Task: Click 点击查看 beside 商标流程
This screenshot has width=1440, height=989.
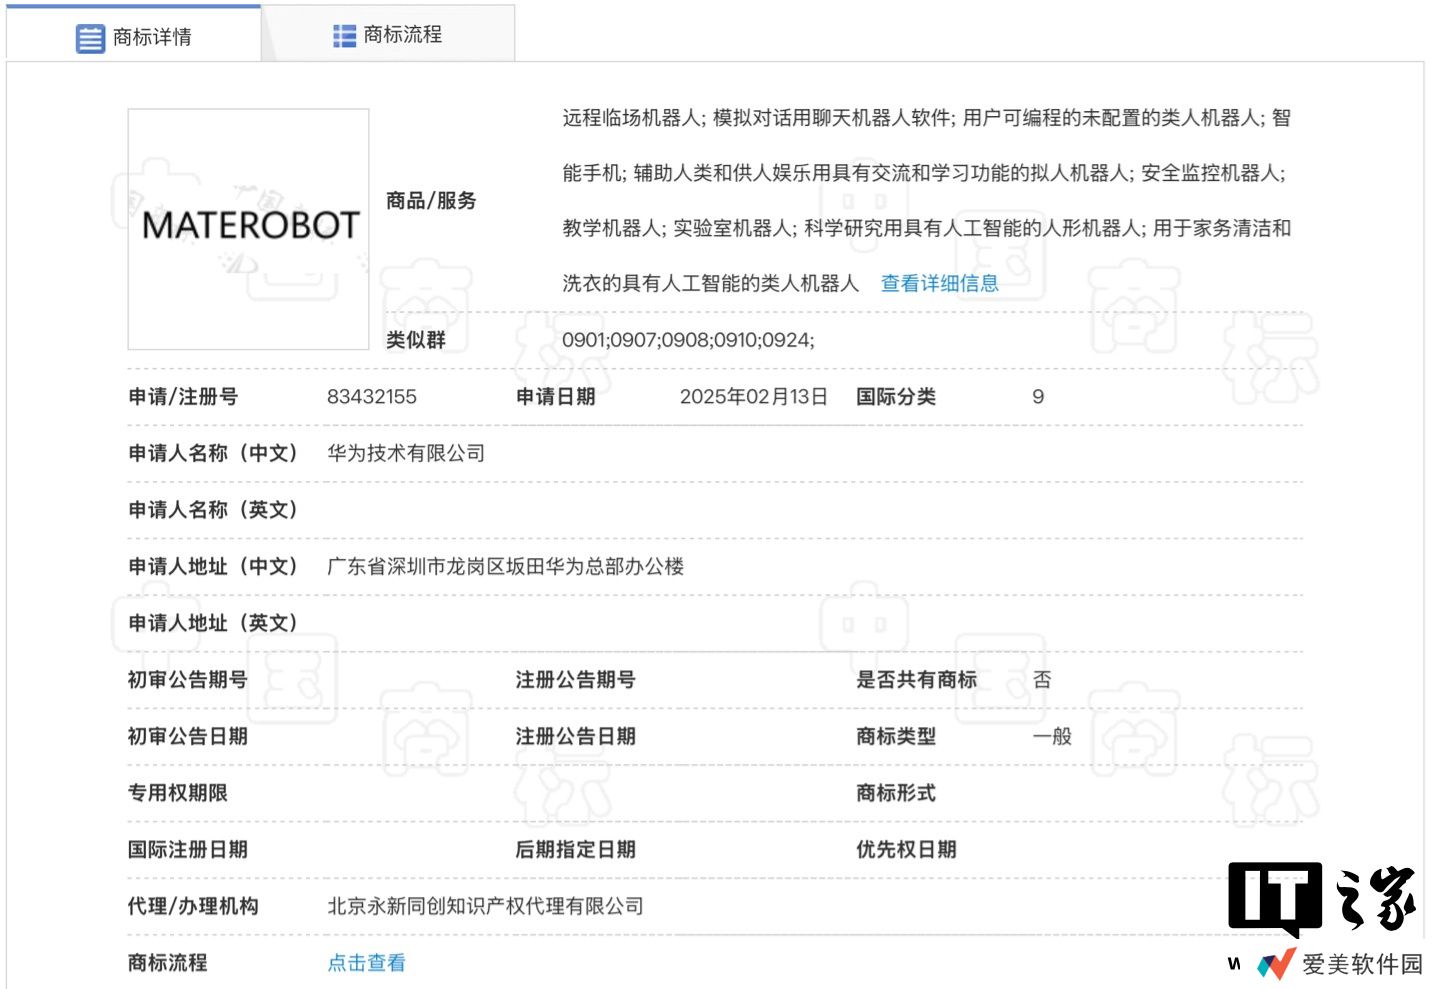Action: click(x=366, y=962)
